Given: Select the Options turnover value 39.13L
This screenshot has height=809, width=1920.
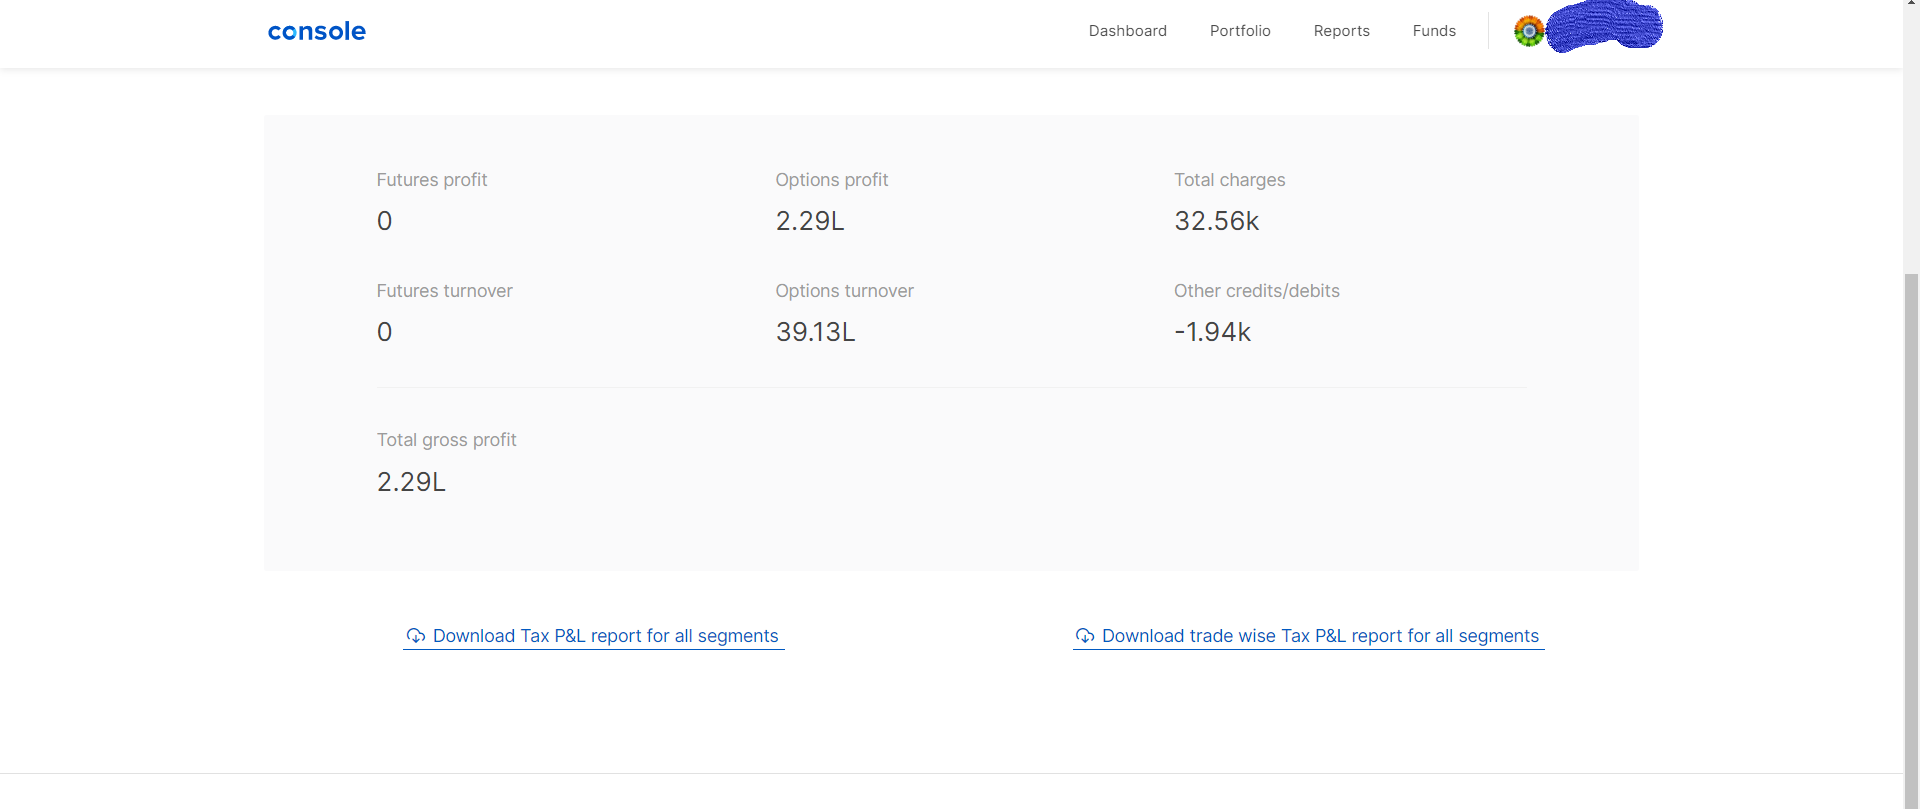Looking at the screenshot, I should click(x=815, y=332).
